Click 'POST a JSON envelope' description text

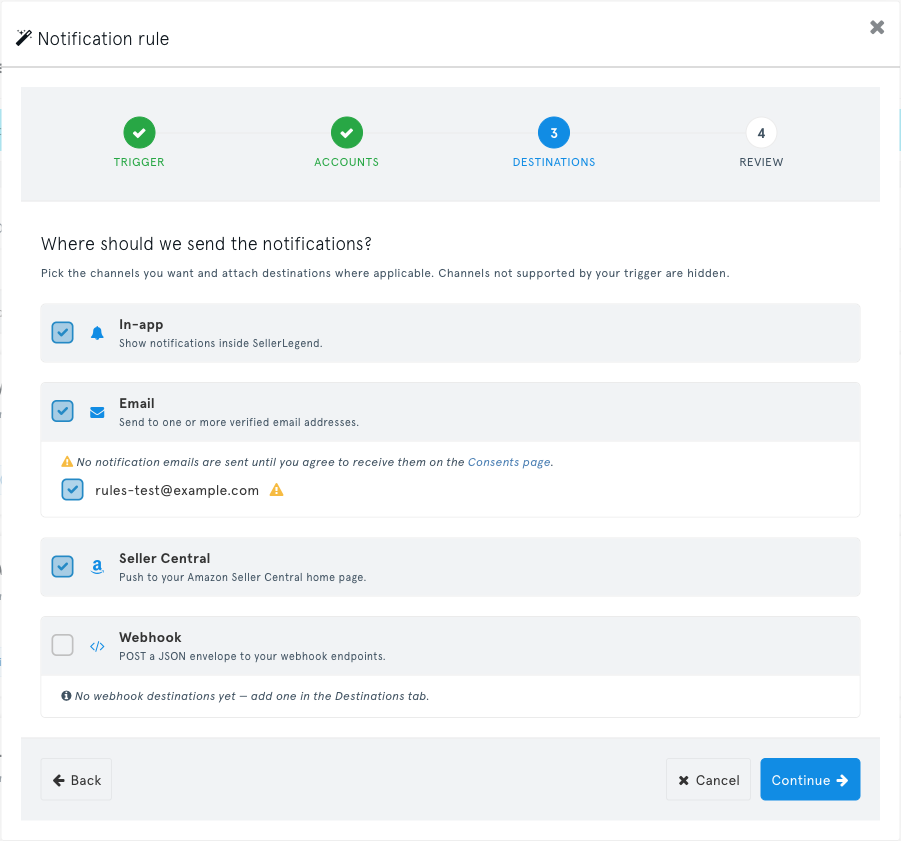pyautogui.click(x=252, y=656)
